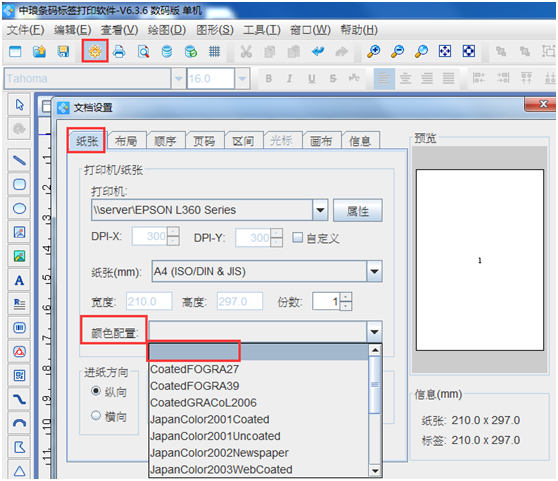Select 横向 paper feed radio button
Viewport: 558px width, 481px height.
click(x=96, y=415)
